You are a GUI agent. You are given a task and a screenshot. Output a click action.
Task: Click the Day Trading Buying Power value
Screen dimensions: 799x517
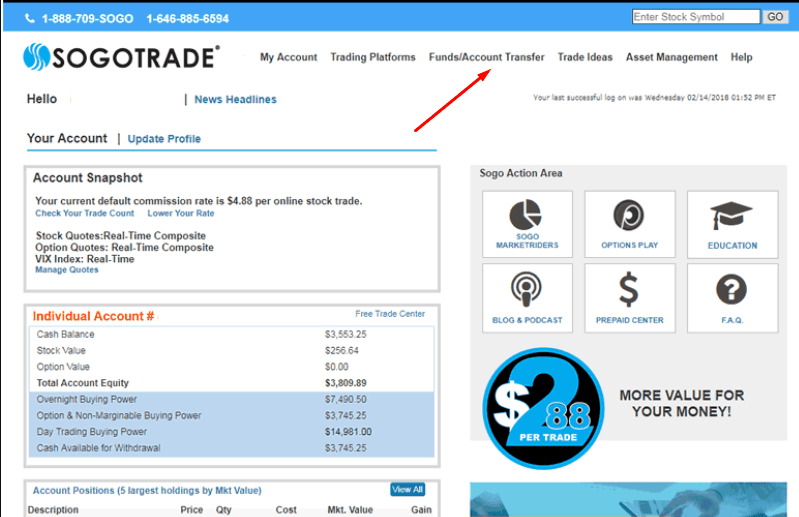pyautogui.click(x=348, y=432)
